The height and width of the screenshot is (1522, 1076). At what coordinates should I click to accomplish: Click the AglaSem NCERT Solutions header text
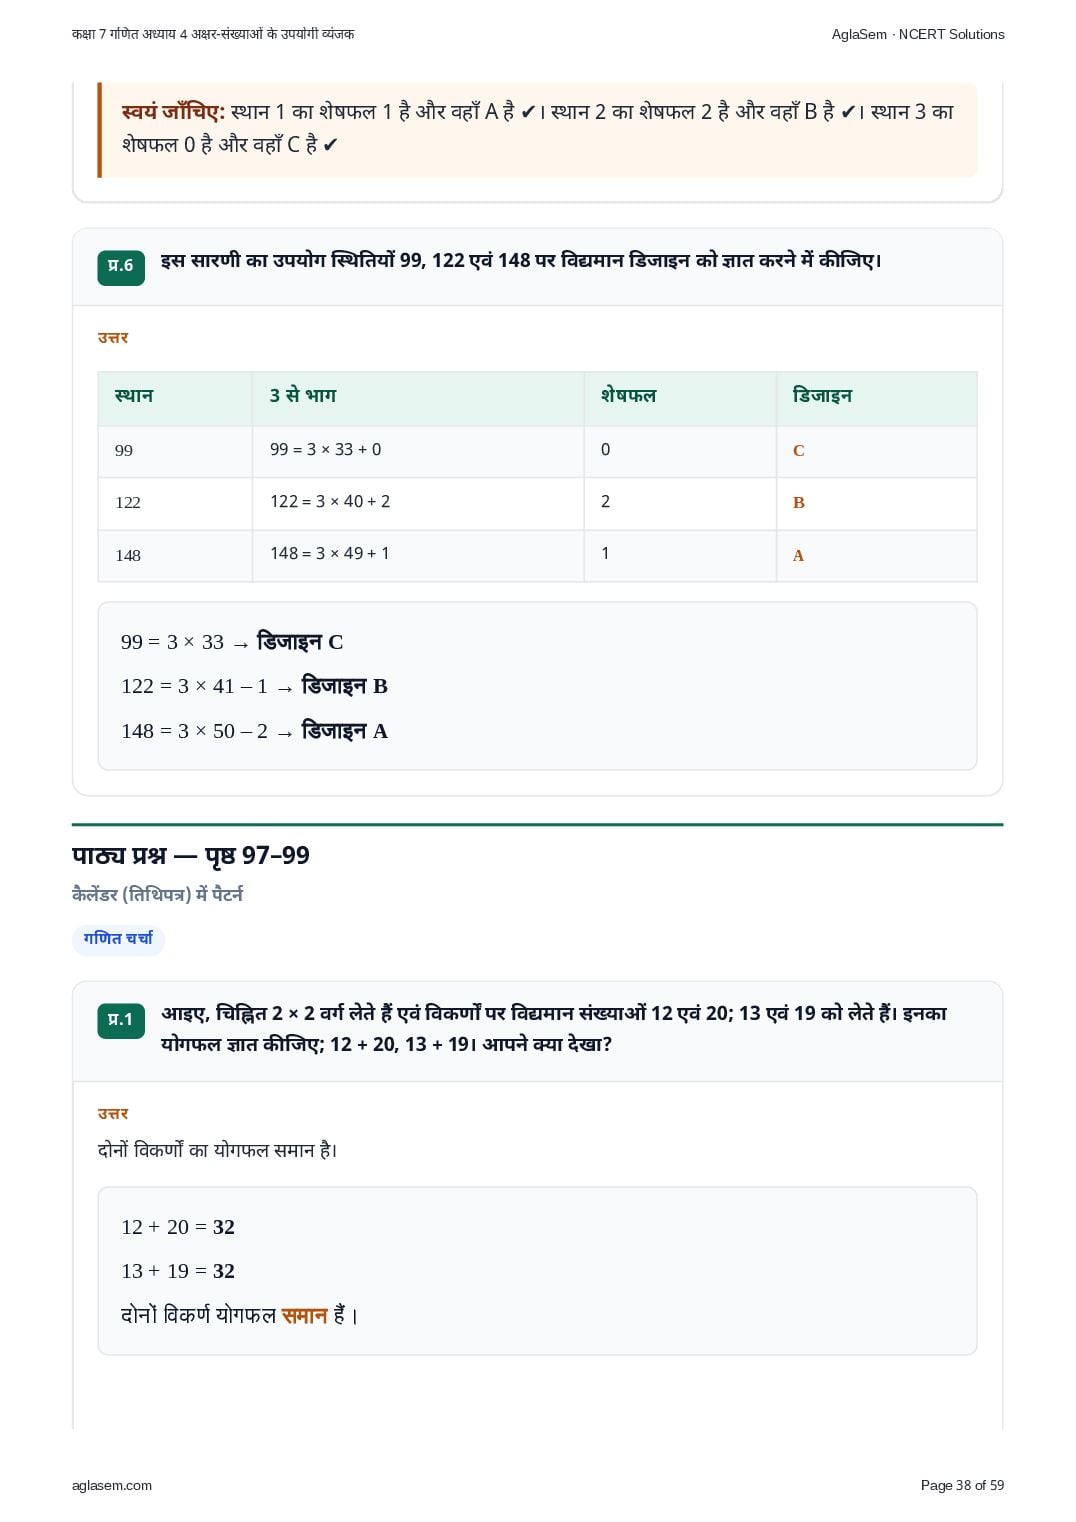coord(917,34)
